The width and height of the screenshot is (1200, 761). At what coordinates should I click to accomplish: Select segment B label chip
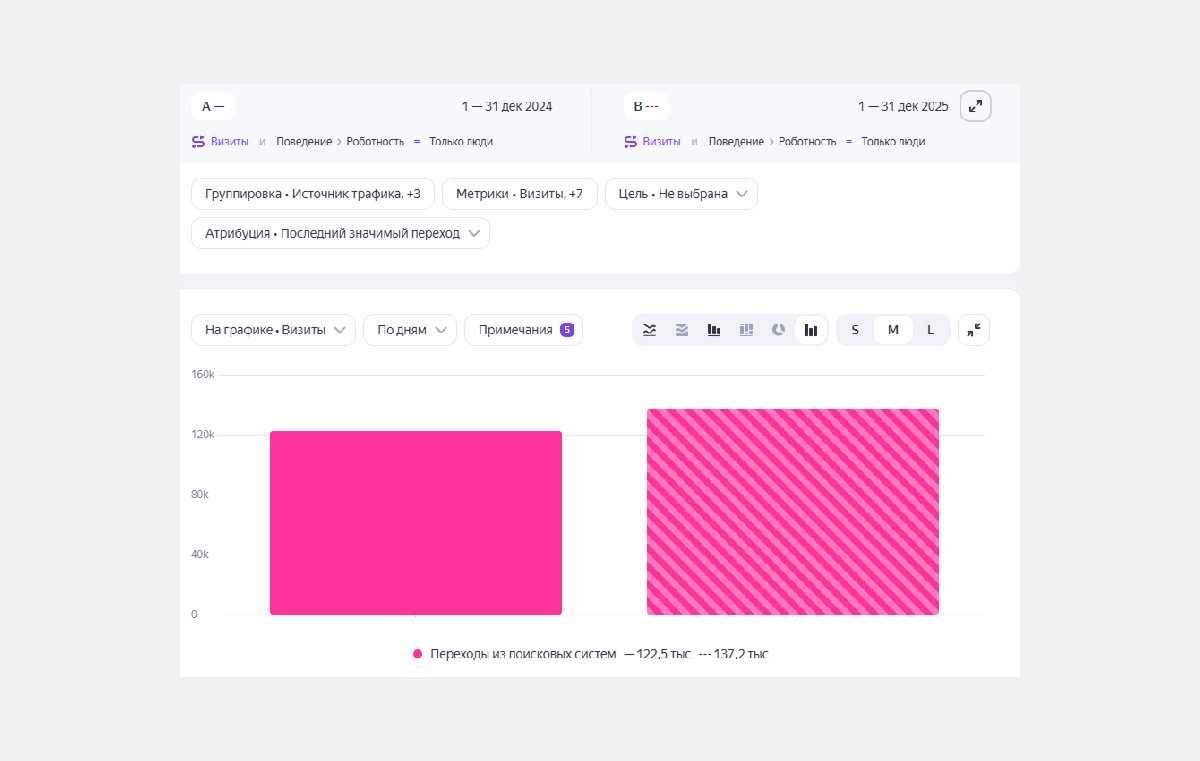(x=646, y=106)
